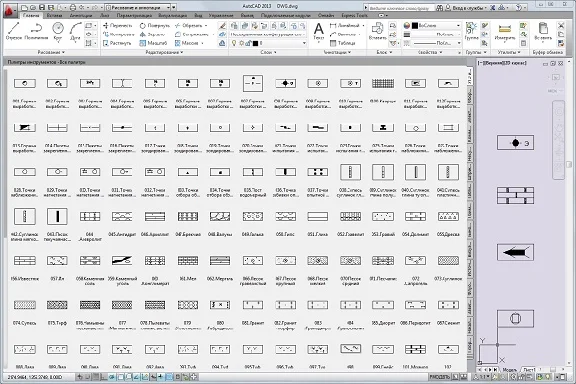
Task: Select the Полилиния (Polyline) tool
Action: (36, 31)
